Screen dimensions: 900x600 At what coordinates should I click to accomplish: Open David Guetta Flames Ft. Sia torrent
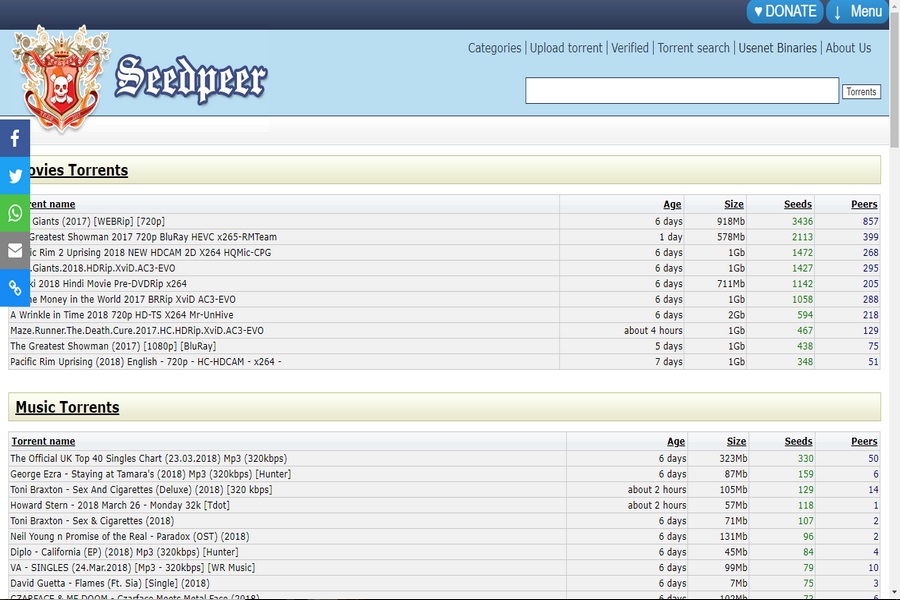click(110, 583)
